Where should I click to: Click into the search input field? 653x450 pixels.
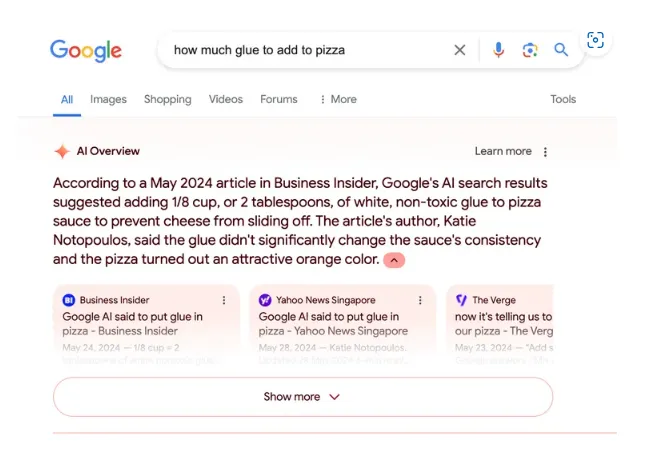(x=300, y=50)
